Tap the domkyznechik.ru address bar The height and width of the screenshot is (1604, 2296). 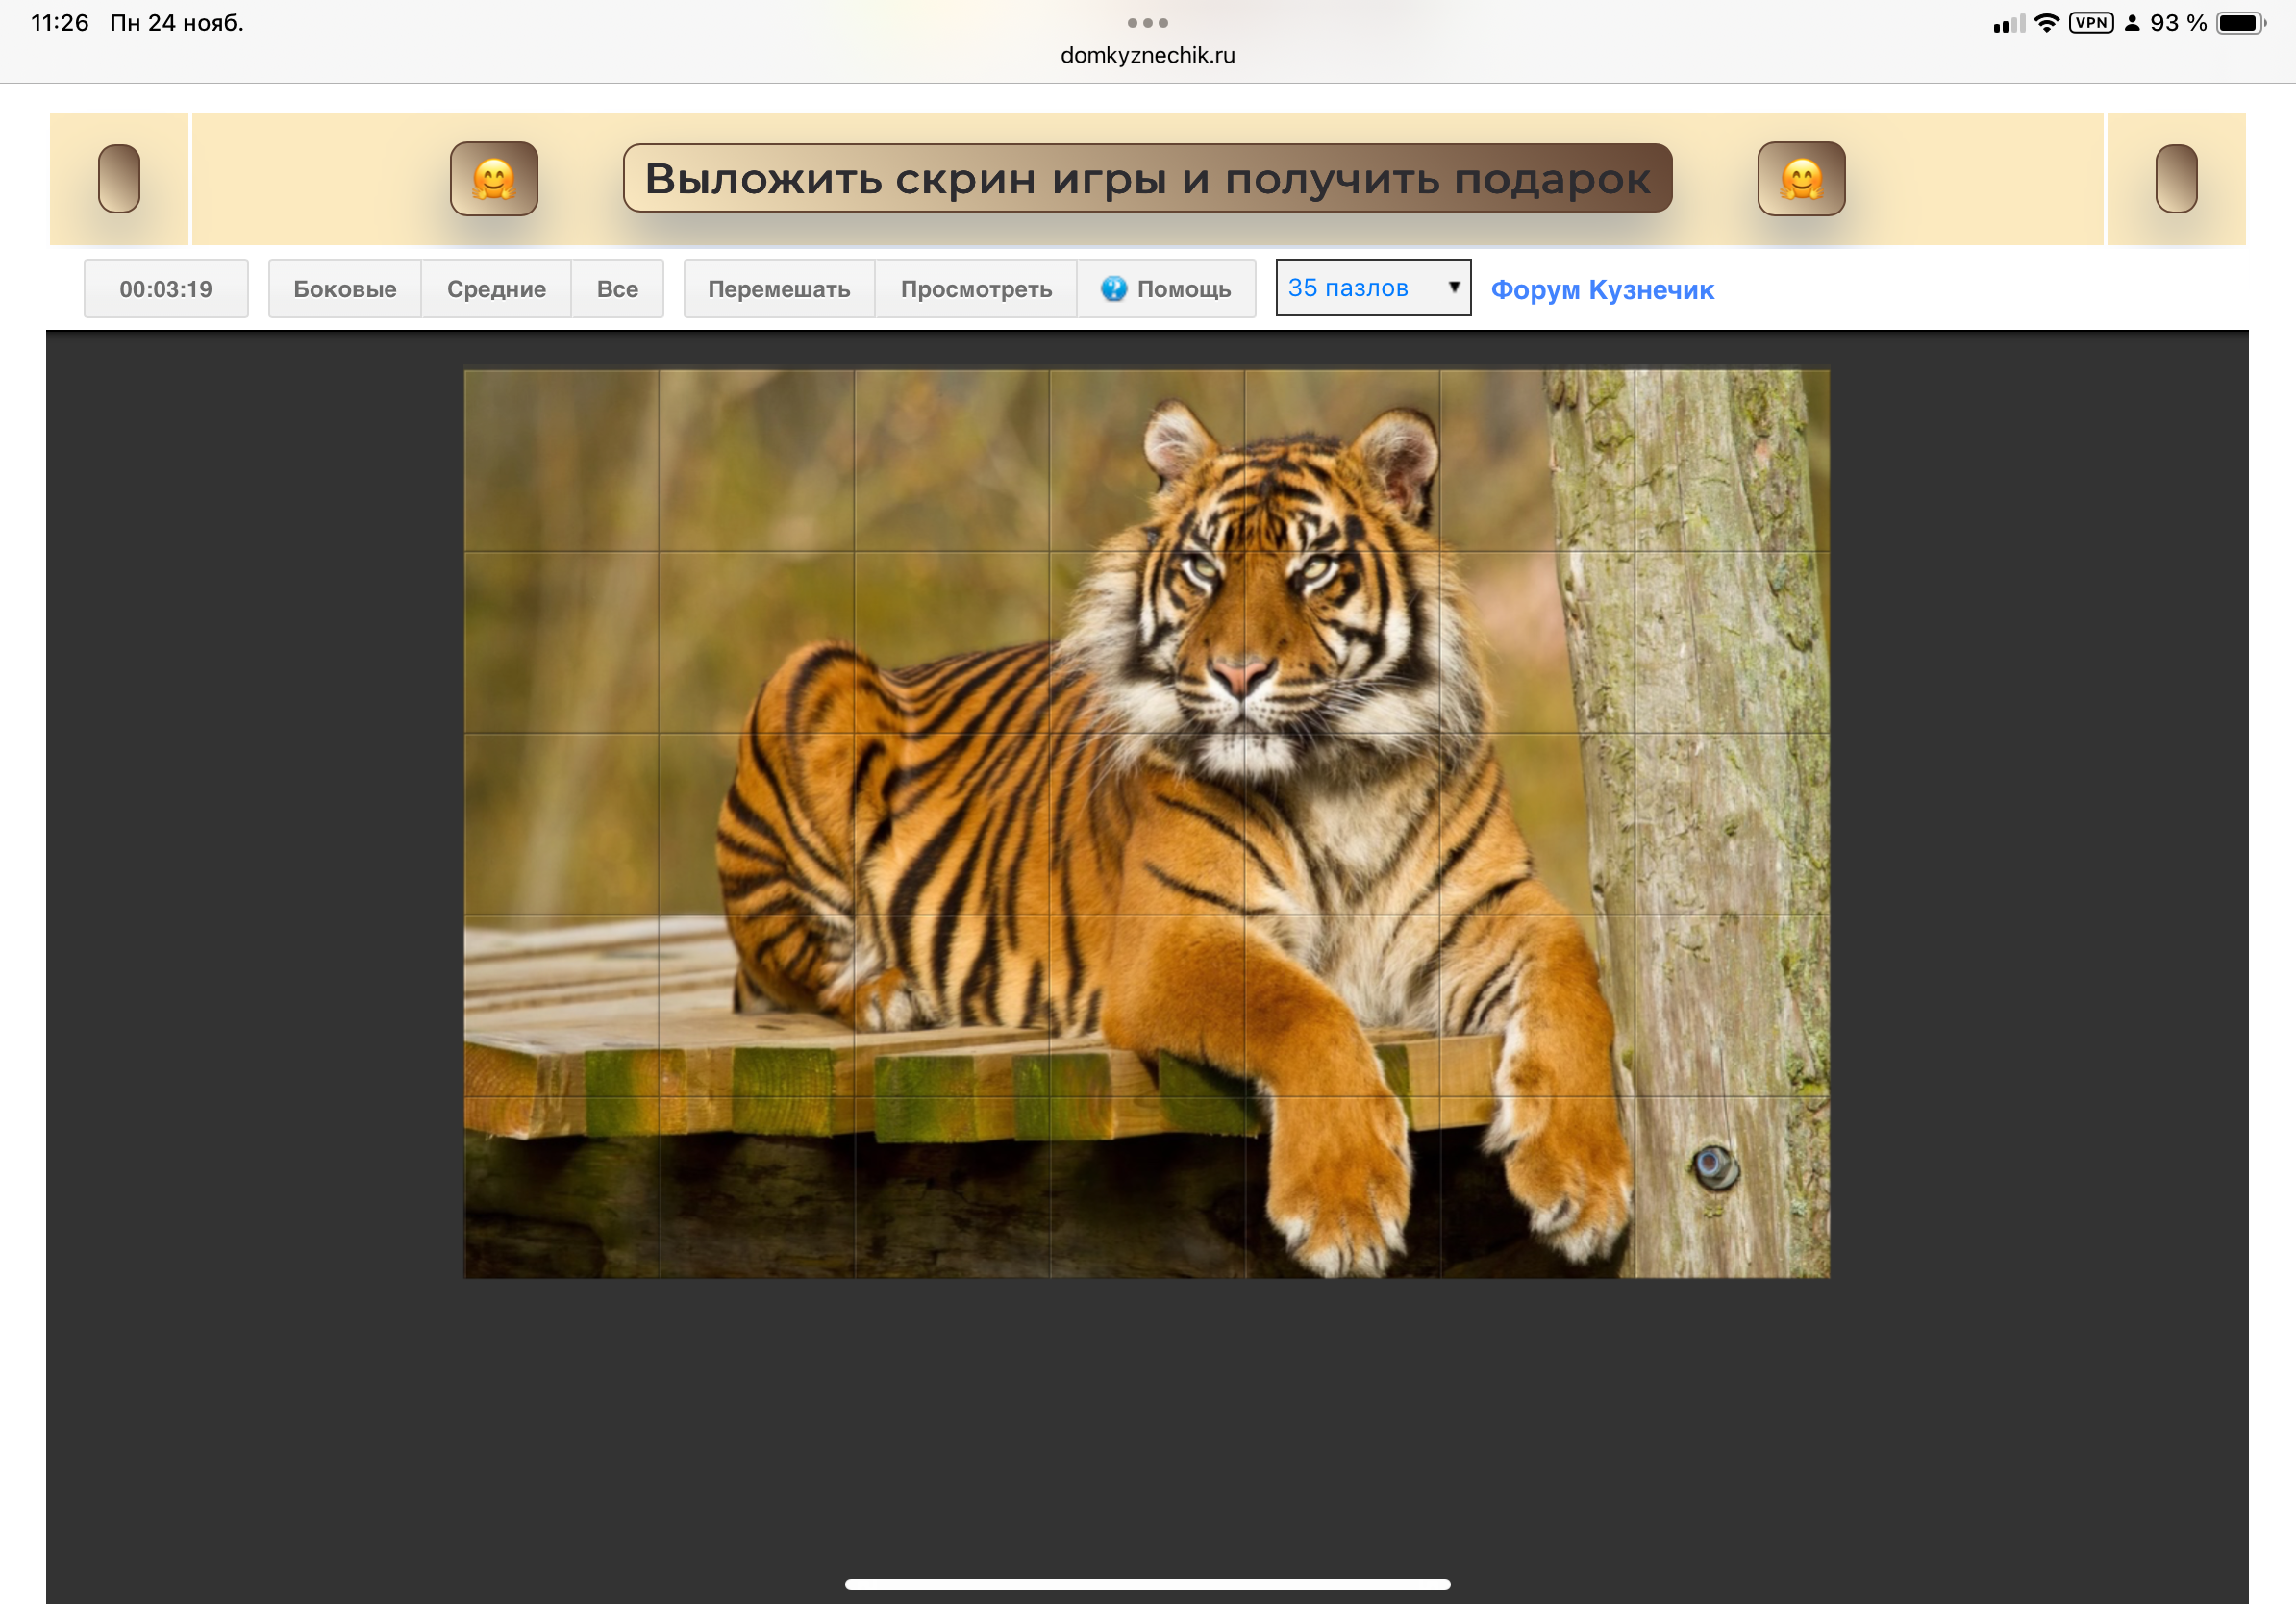click(1147, 56)
